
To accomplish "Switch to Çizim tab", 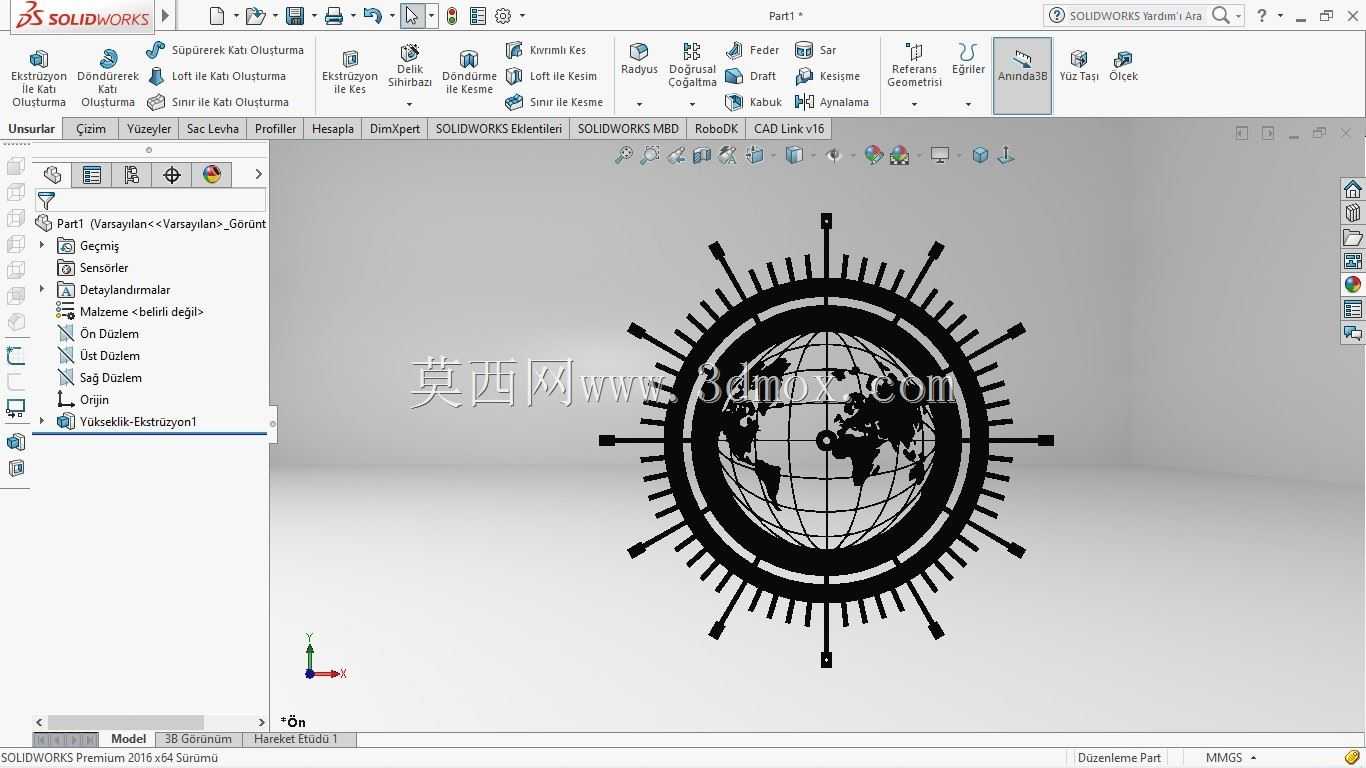I will coord(91,129).
